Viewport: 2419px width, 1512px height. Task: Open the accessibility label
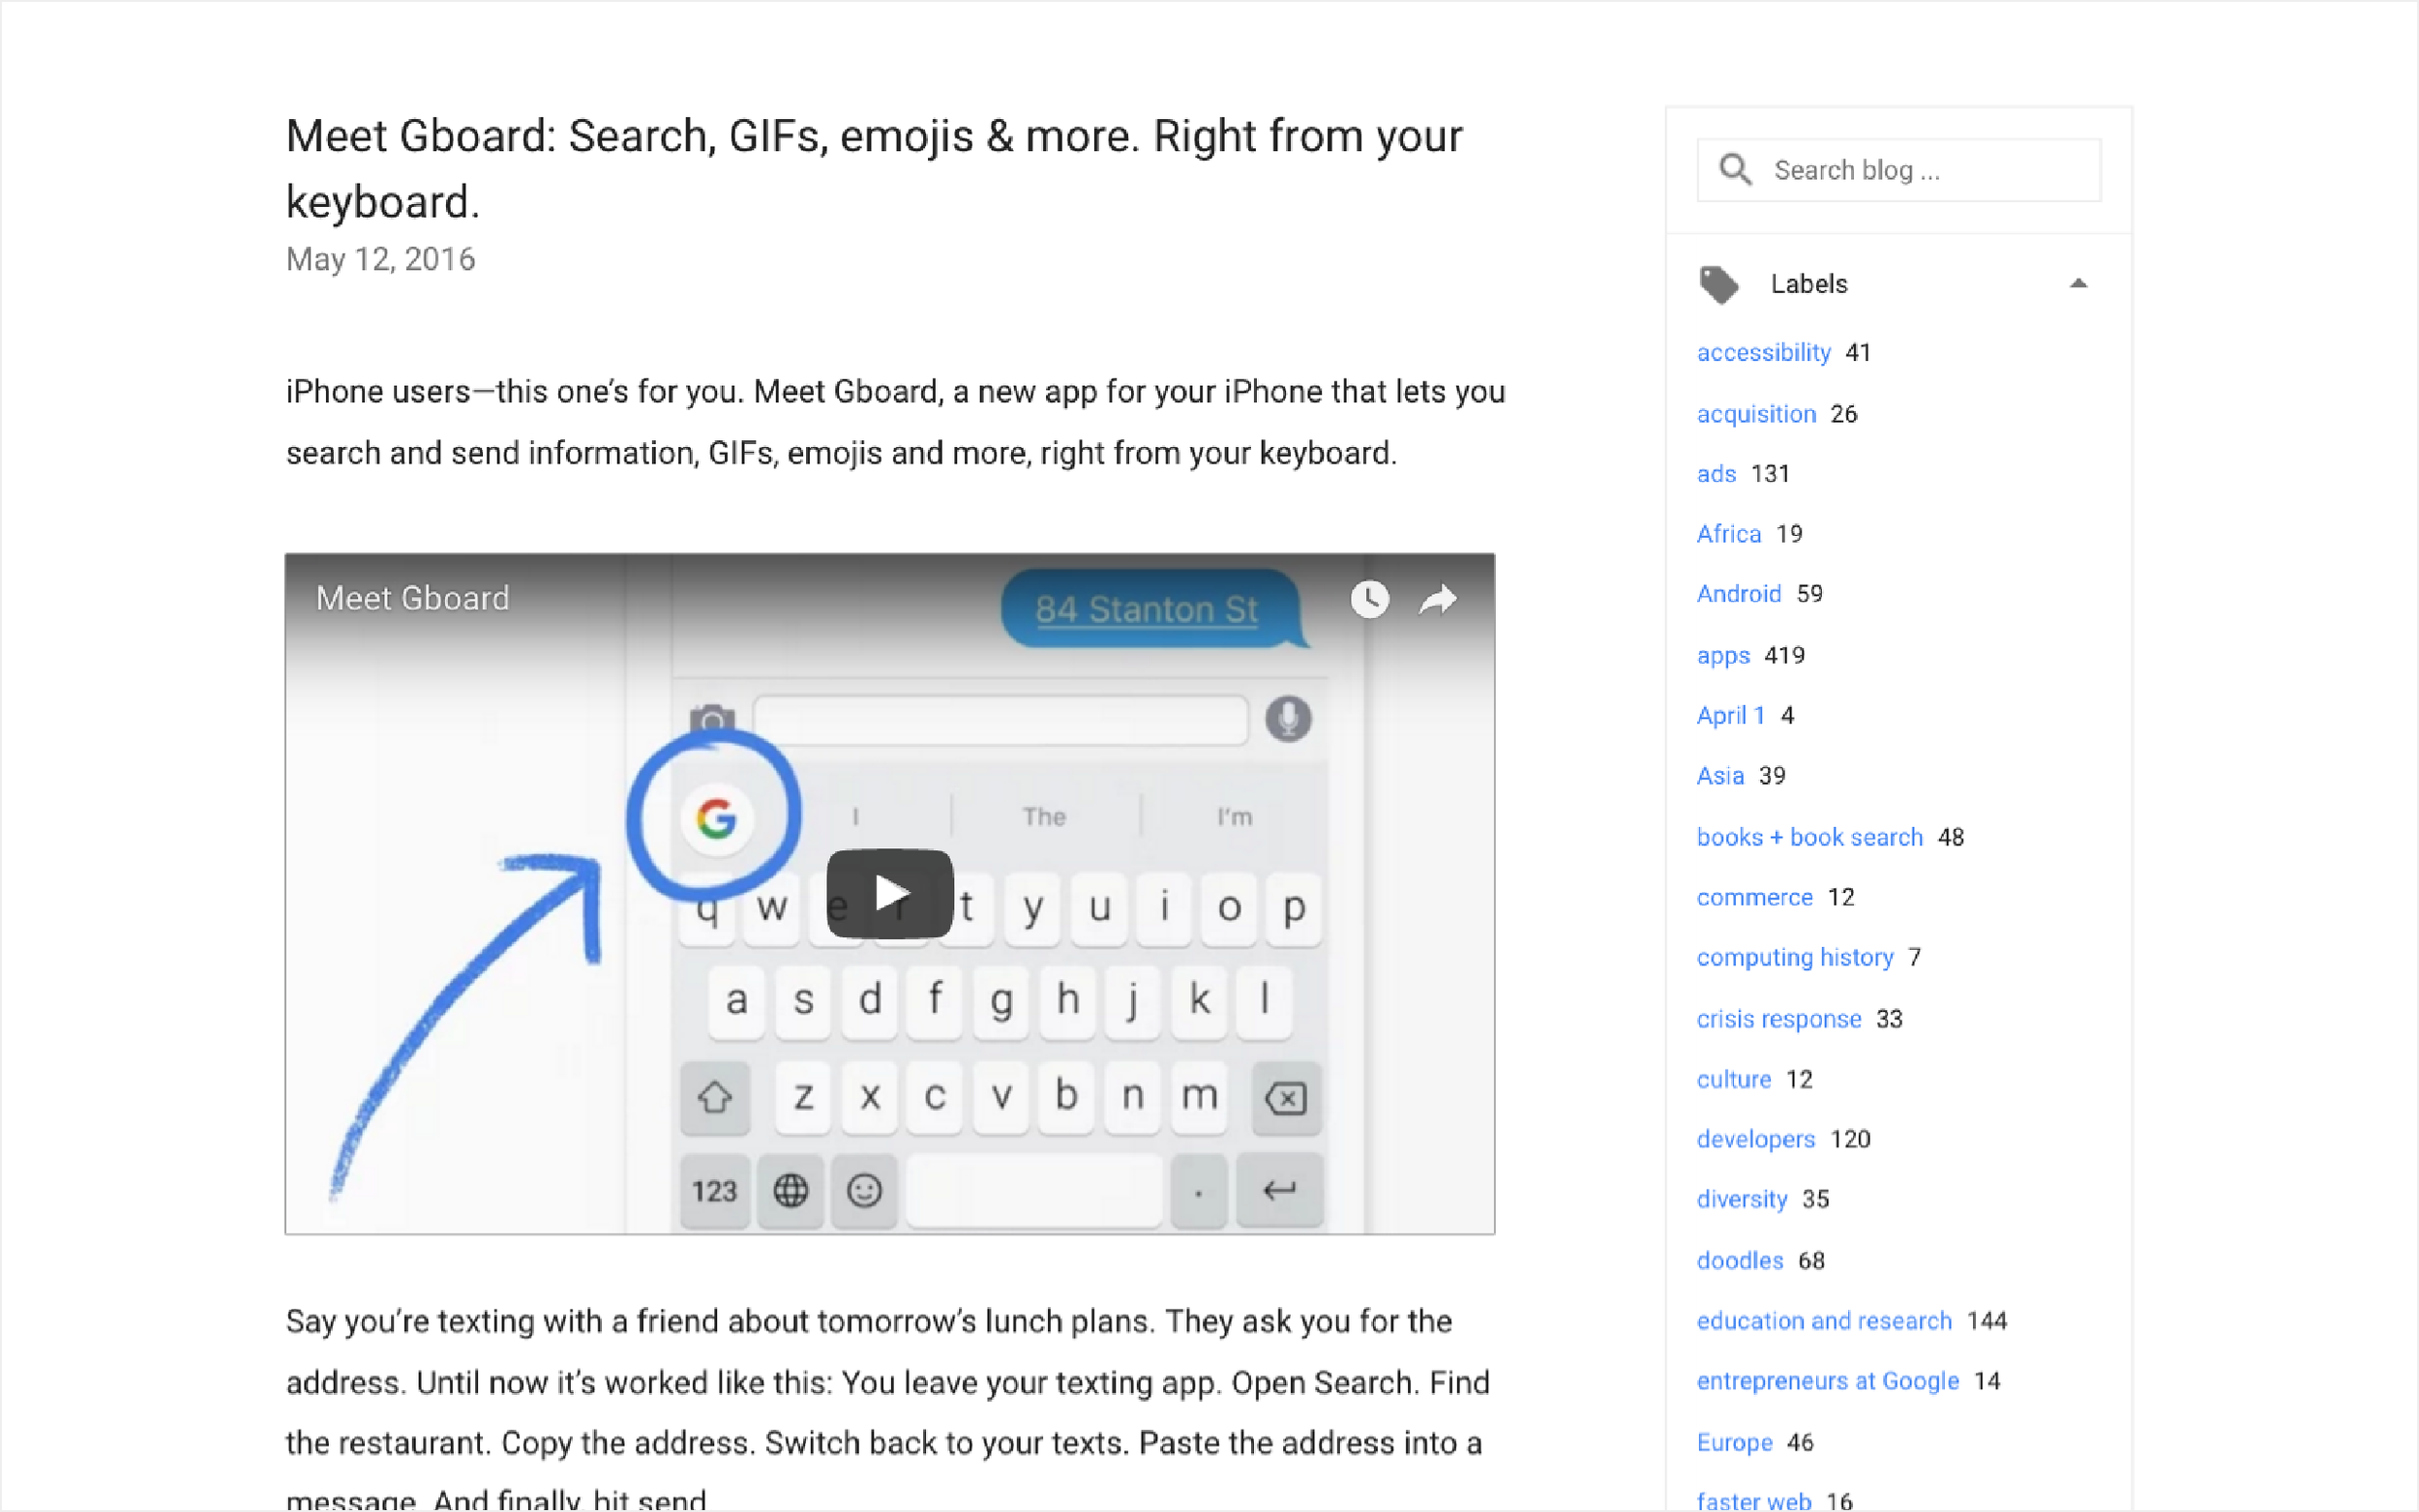coord(1763,353)
